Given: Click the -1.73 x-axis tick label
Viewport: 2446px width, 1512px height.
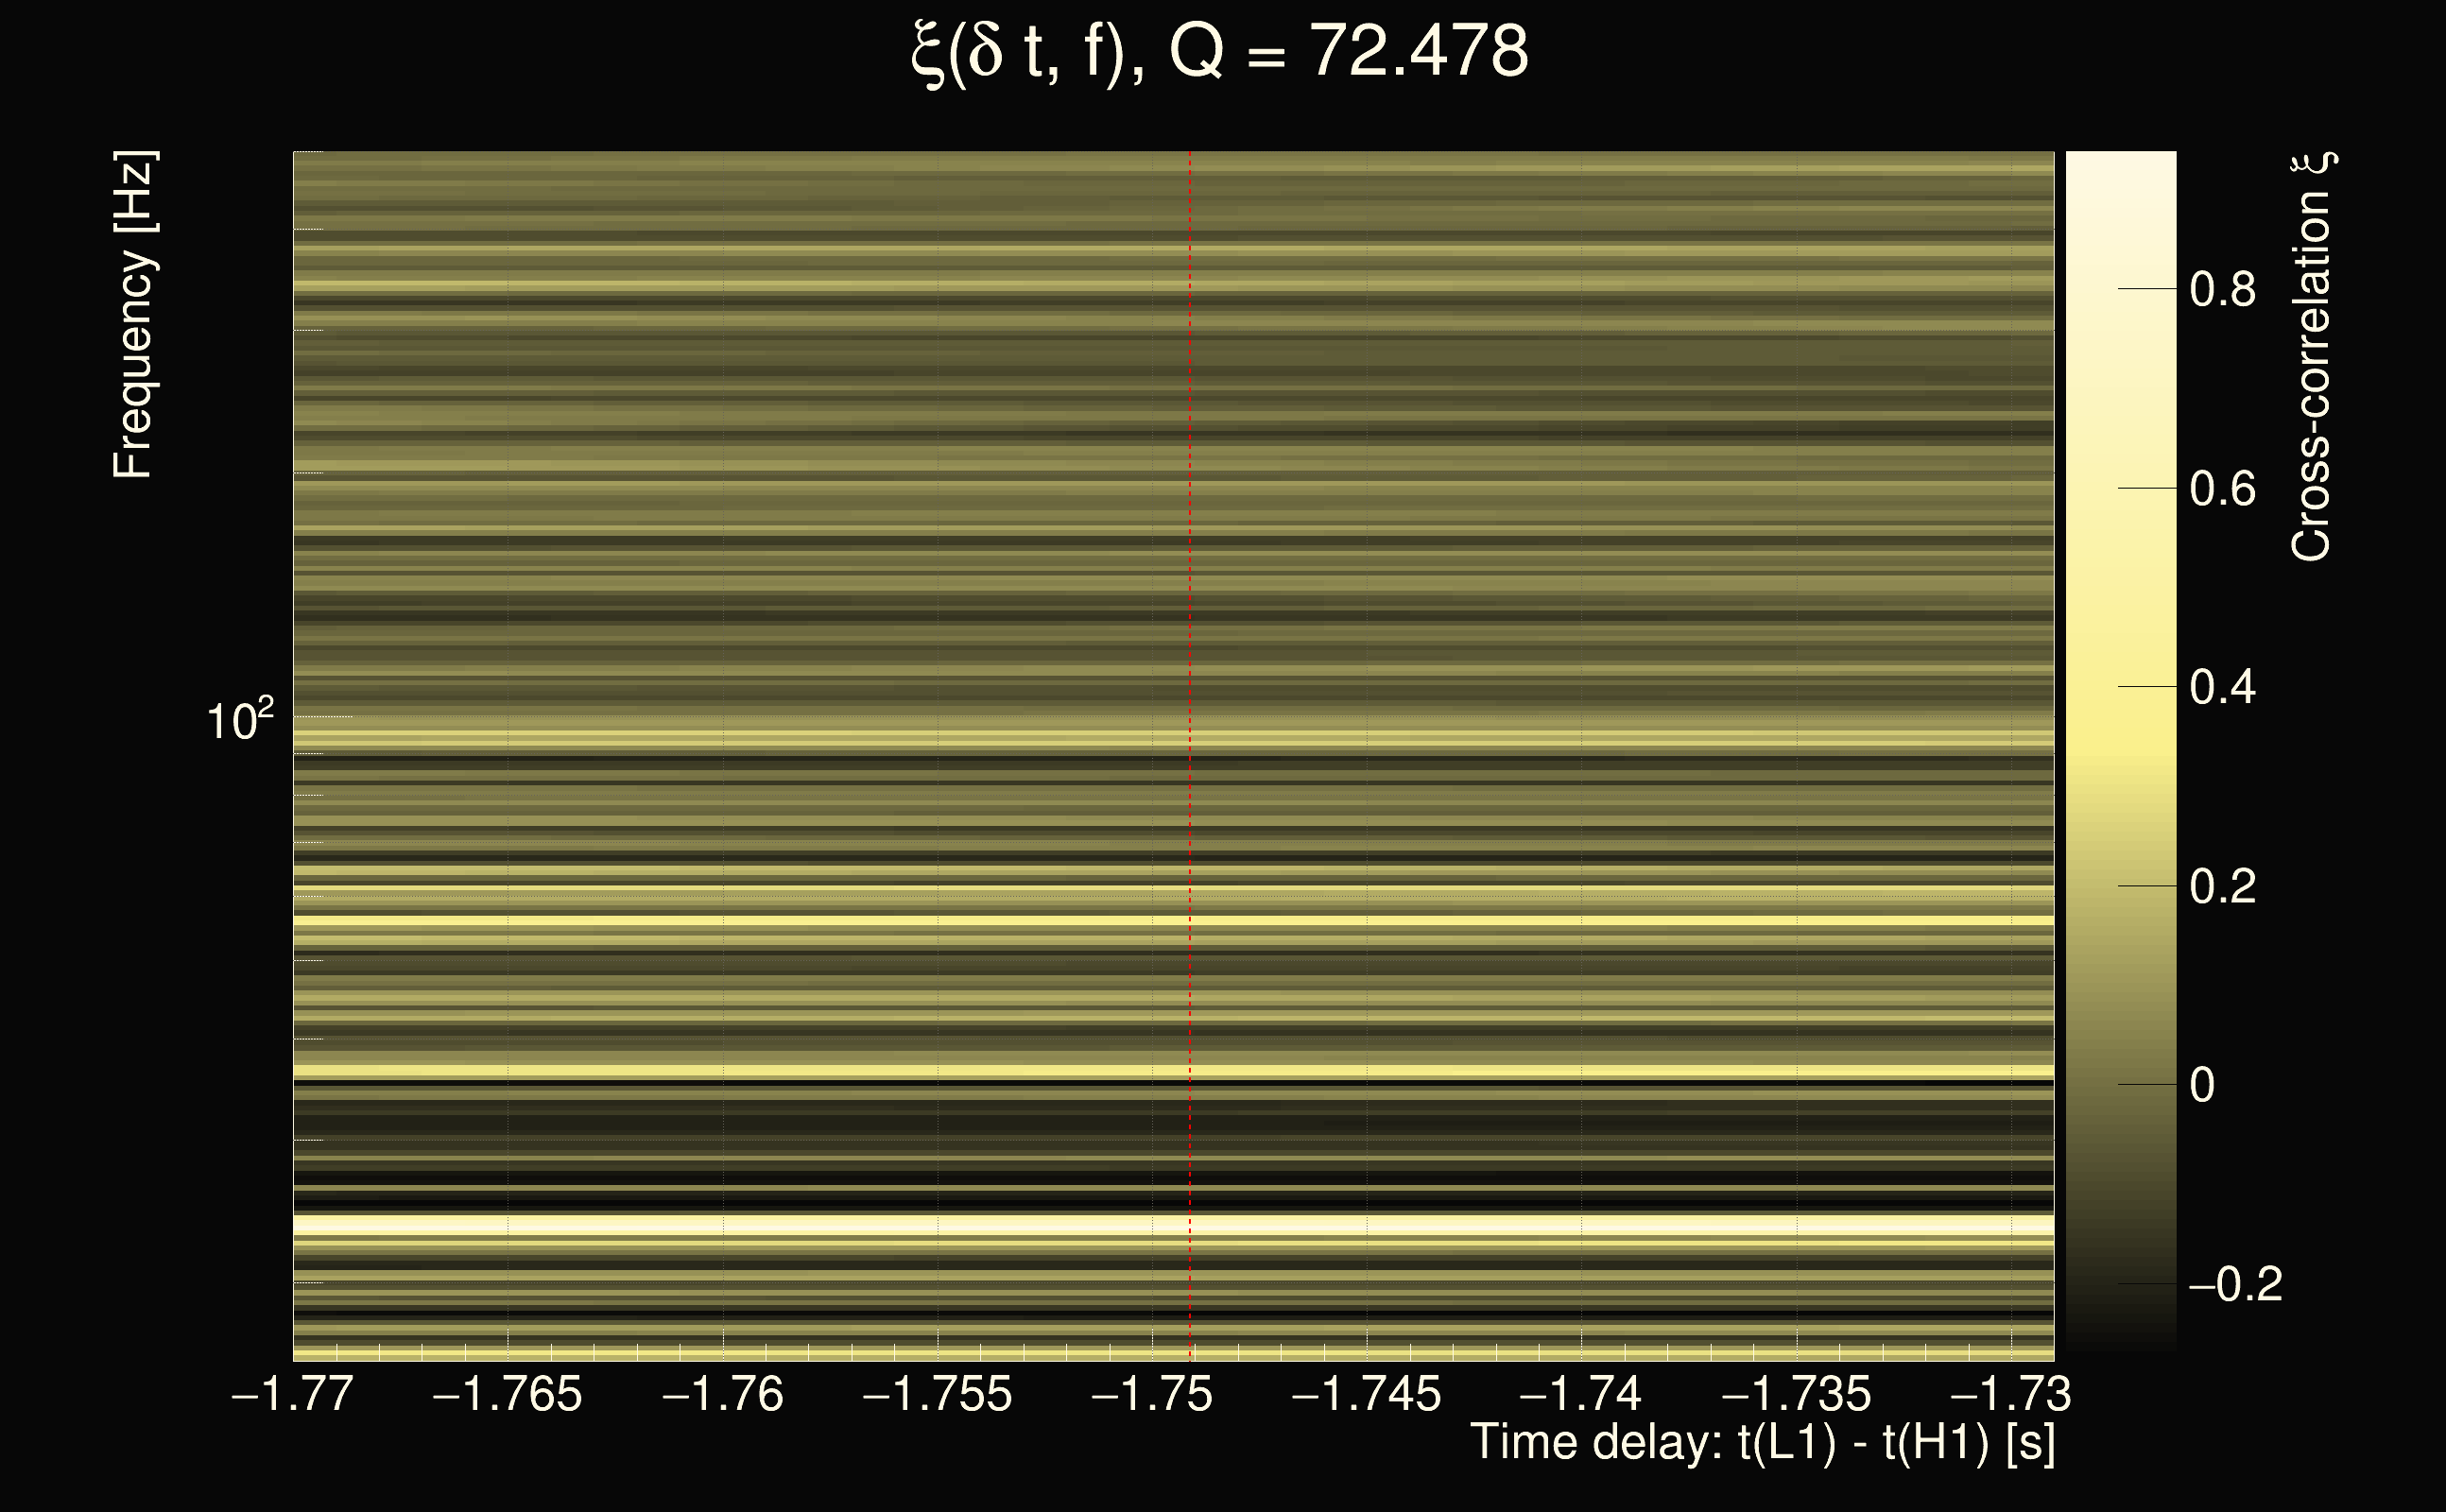Looking at the screenshot, I should (x=2011, y=1394).
